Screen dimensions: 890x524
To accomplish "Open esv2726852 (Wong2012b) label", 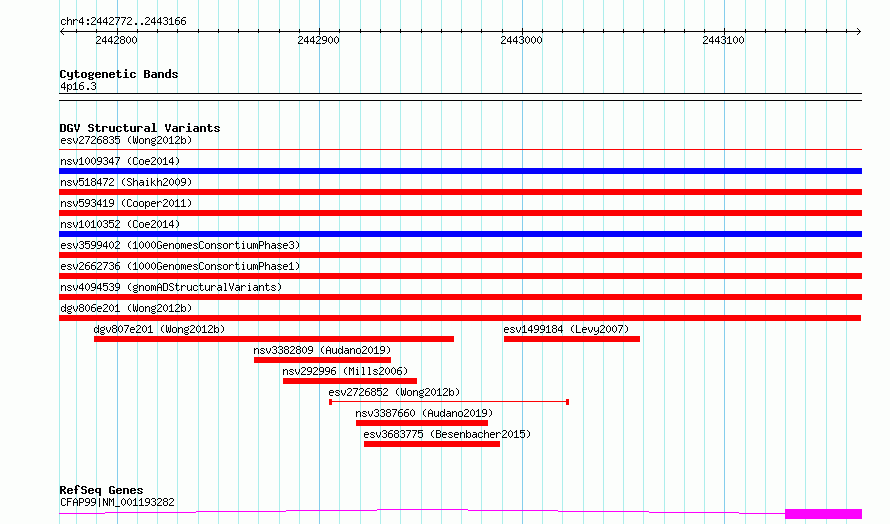I will point(394,392).
